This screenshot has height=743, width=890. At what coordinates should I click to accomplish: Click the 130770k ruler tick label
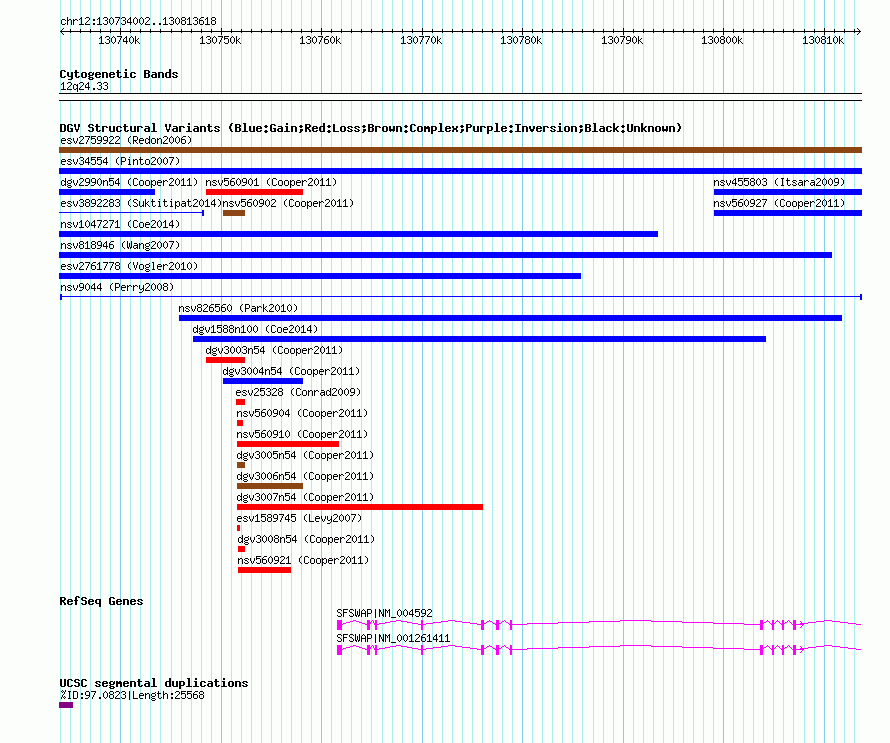(421, 40)
